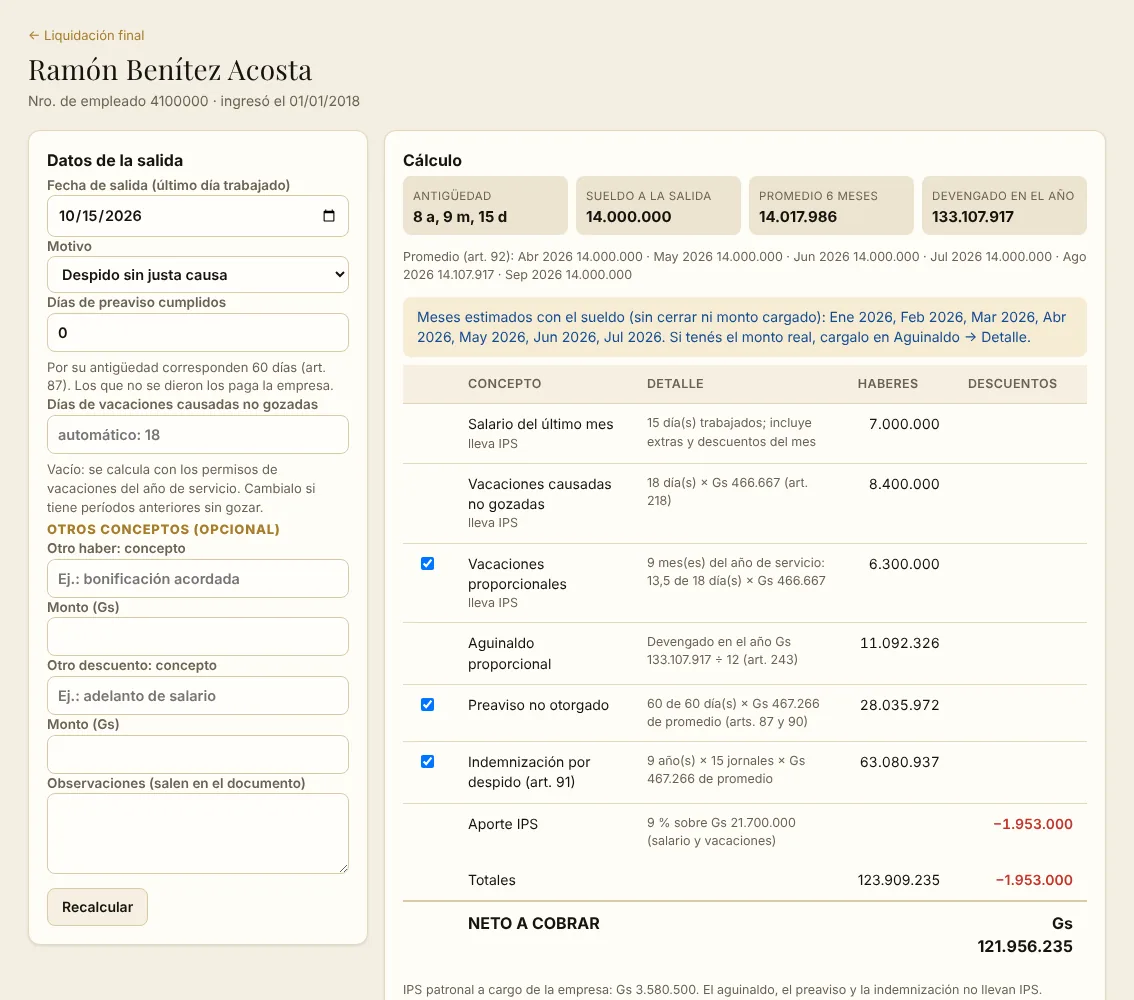
Task: Click the amount 7.000.000
Action: pos(904,424)
